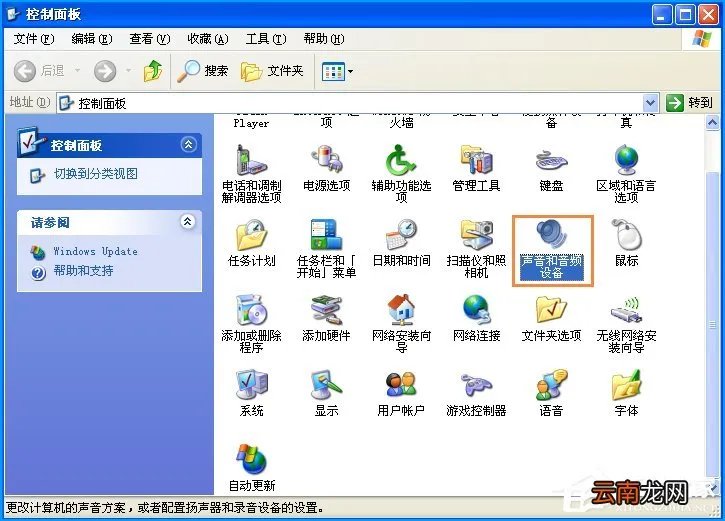725x521 pixels.
Task: Select 声音和音频设备 icon
Action: [x=551, y=250]
